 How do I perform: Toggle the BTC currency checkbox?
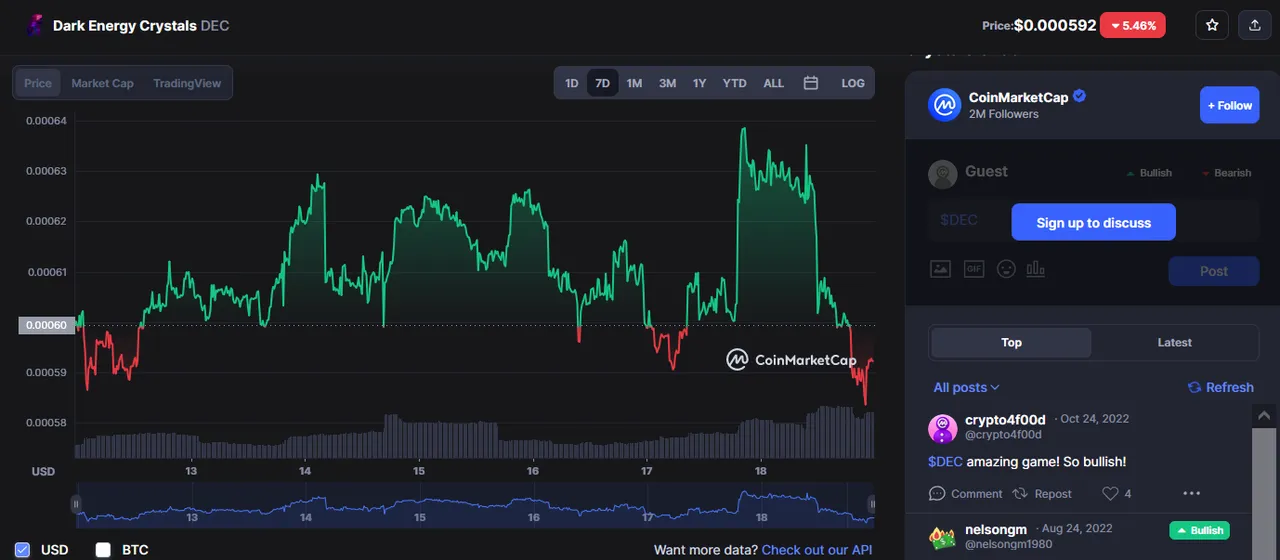tap(103, 550)
